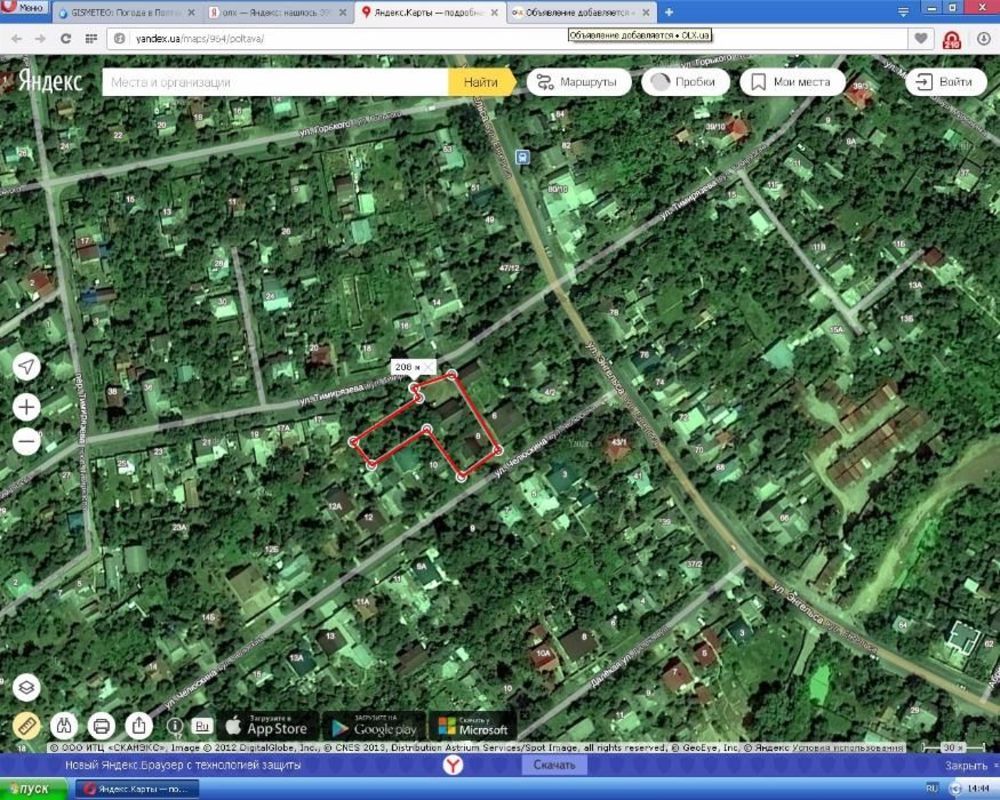
Task: Close the 208 м distance label
Action: (429, 367)
